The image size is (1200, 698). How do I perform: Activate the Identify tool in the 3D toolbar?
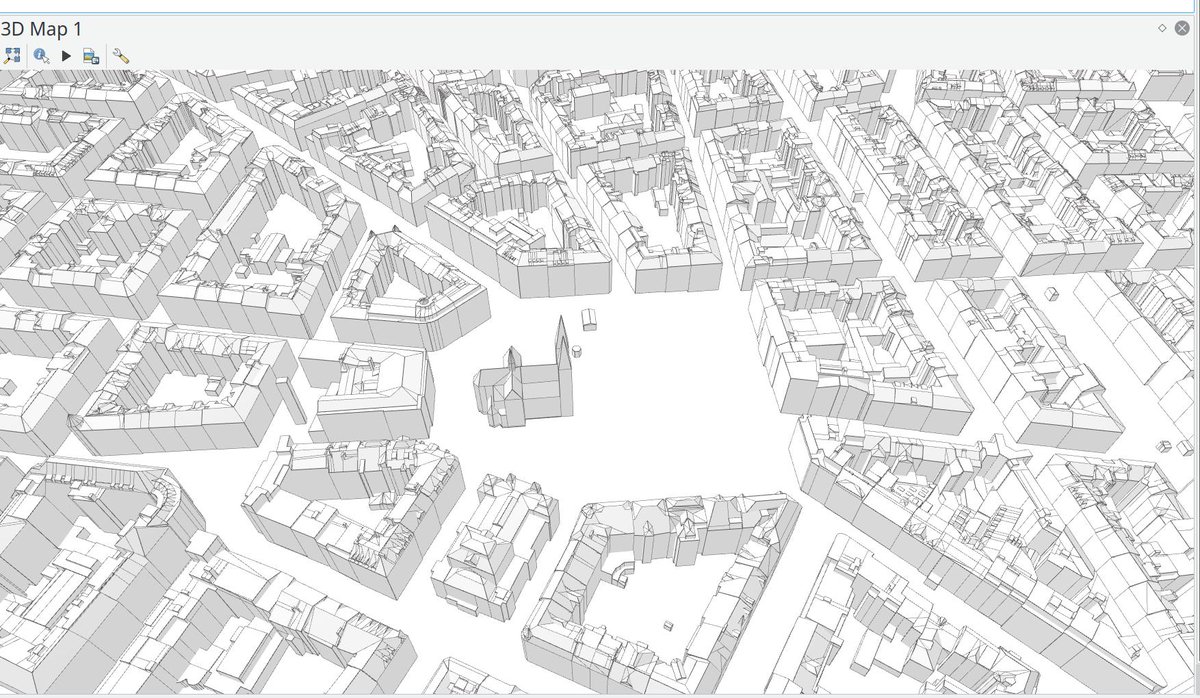point(40,56)
